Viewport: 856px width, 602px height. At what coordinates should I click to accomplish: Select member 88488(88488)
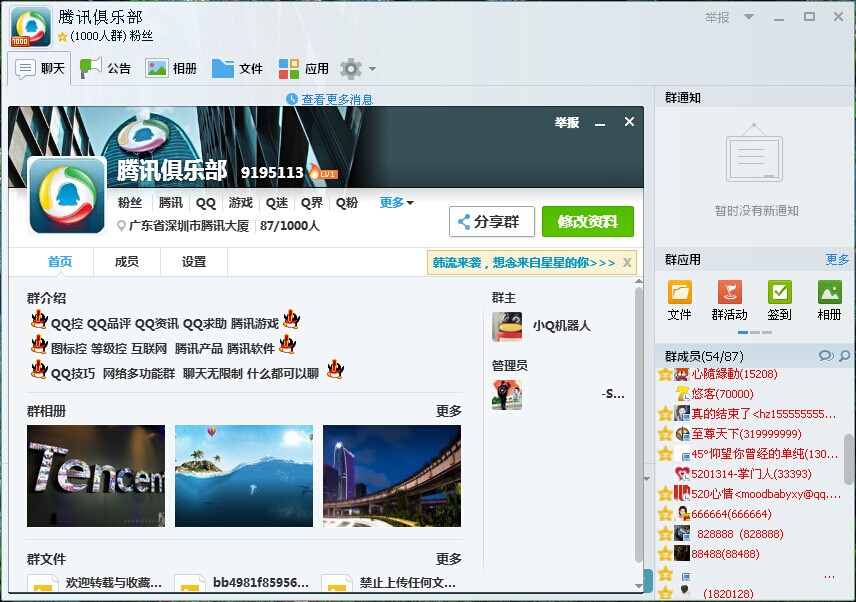click(749, 554)
